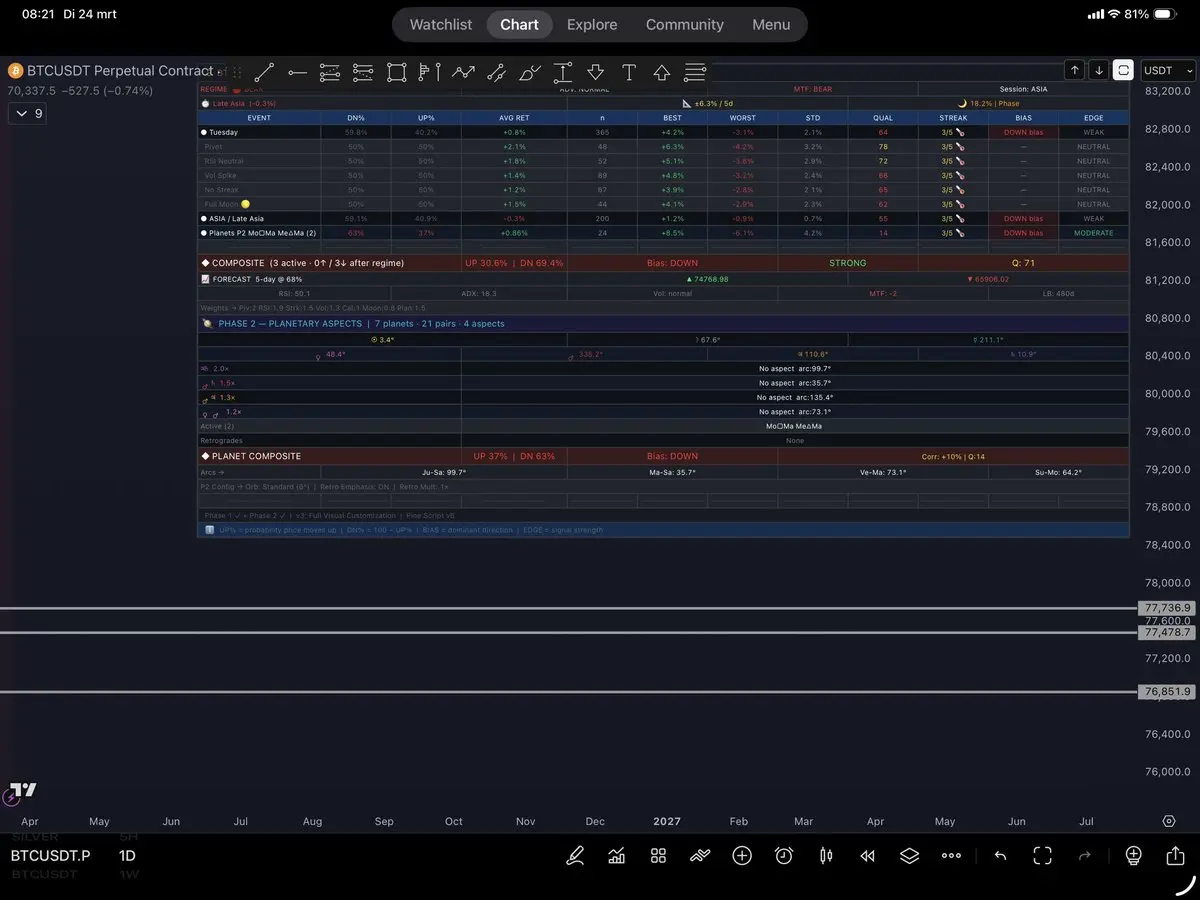The image size is (1200, 900).
Task: Select the trend line drawing tool
Action: coord(264,72)
